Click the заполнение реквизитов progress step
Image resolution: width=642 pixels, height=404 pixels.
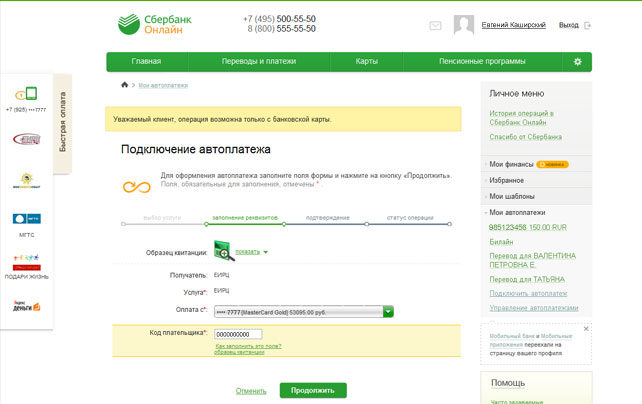pyautogui.click(x=245, y=218)
